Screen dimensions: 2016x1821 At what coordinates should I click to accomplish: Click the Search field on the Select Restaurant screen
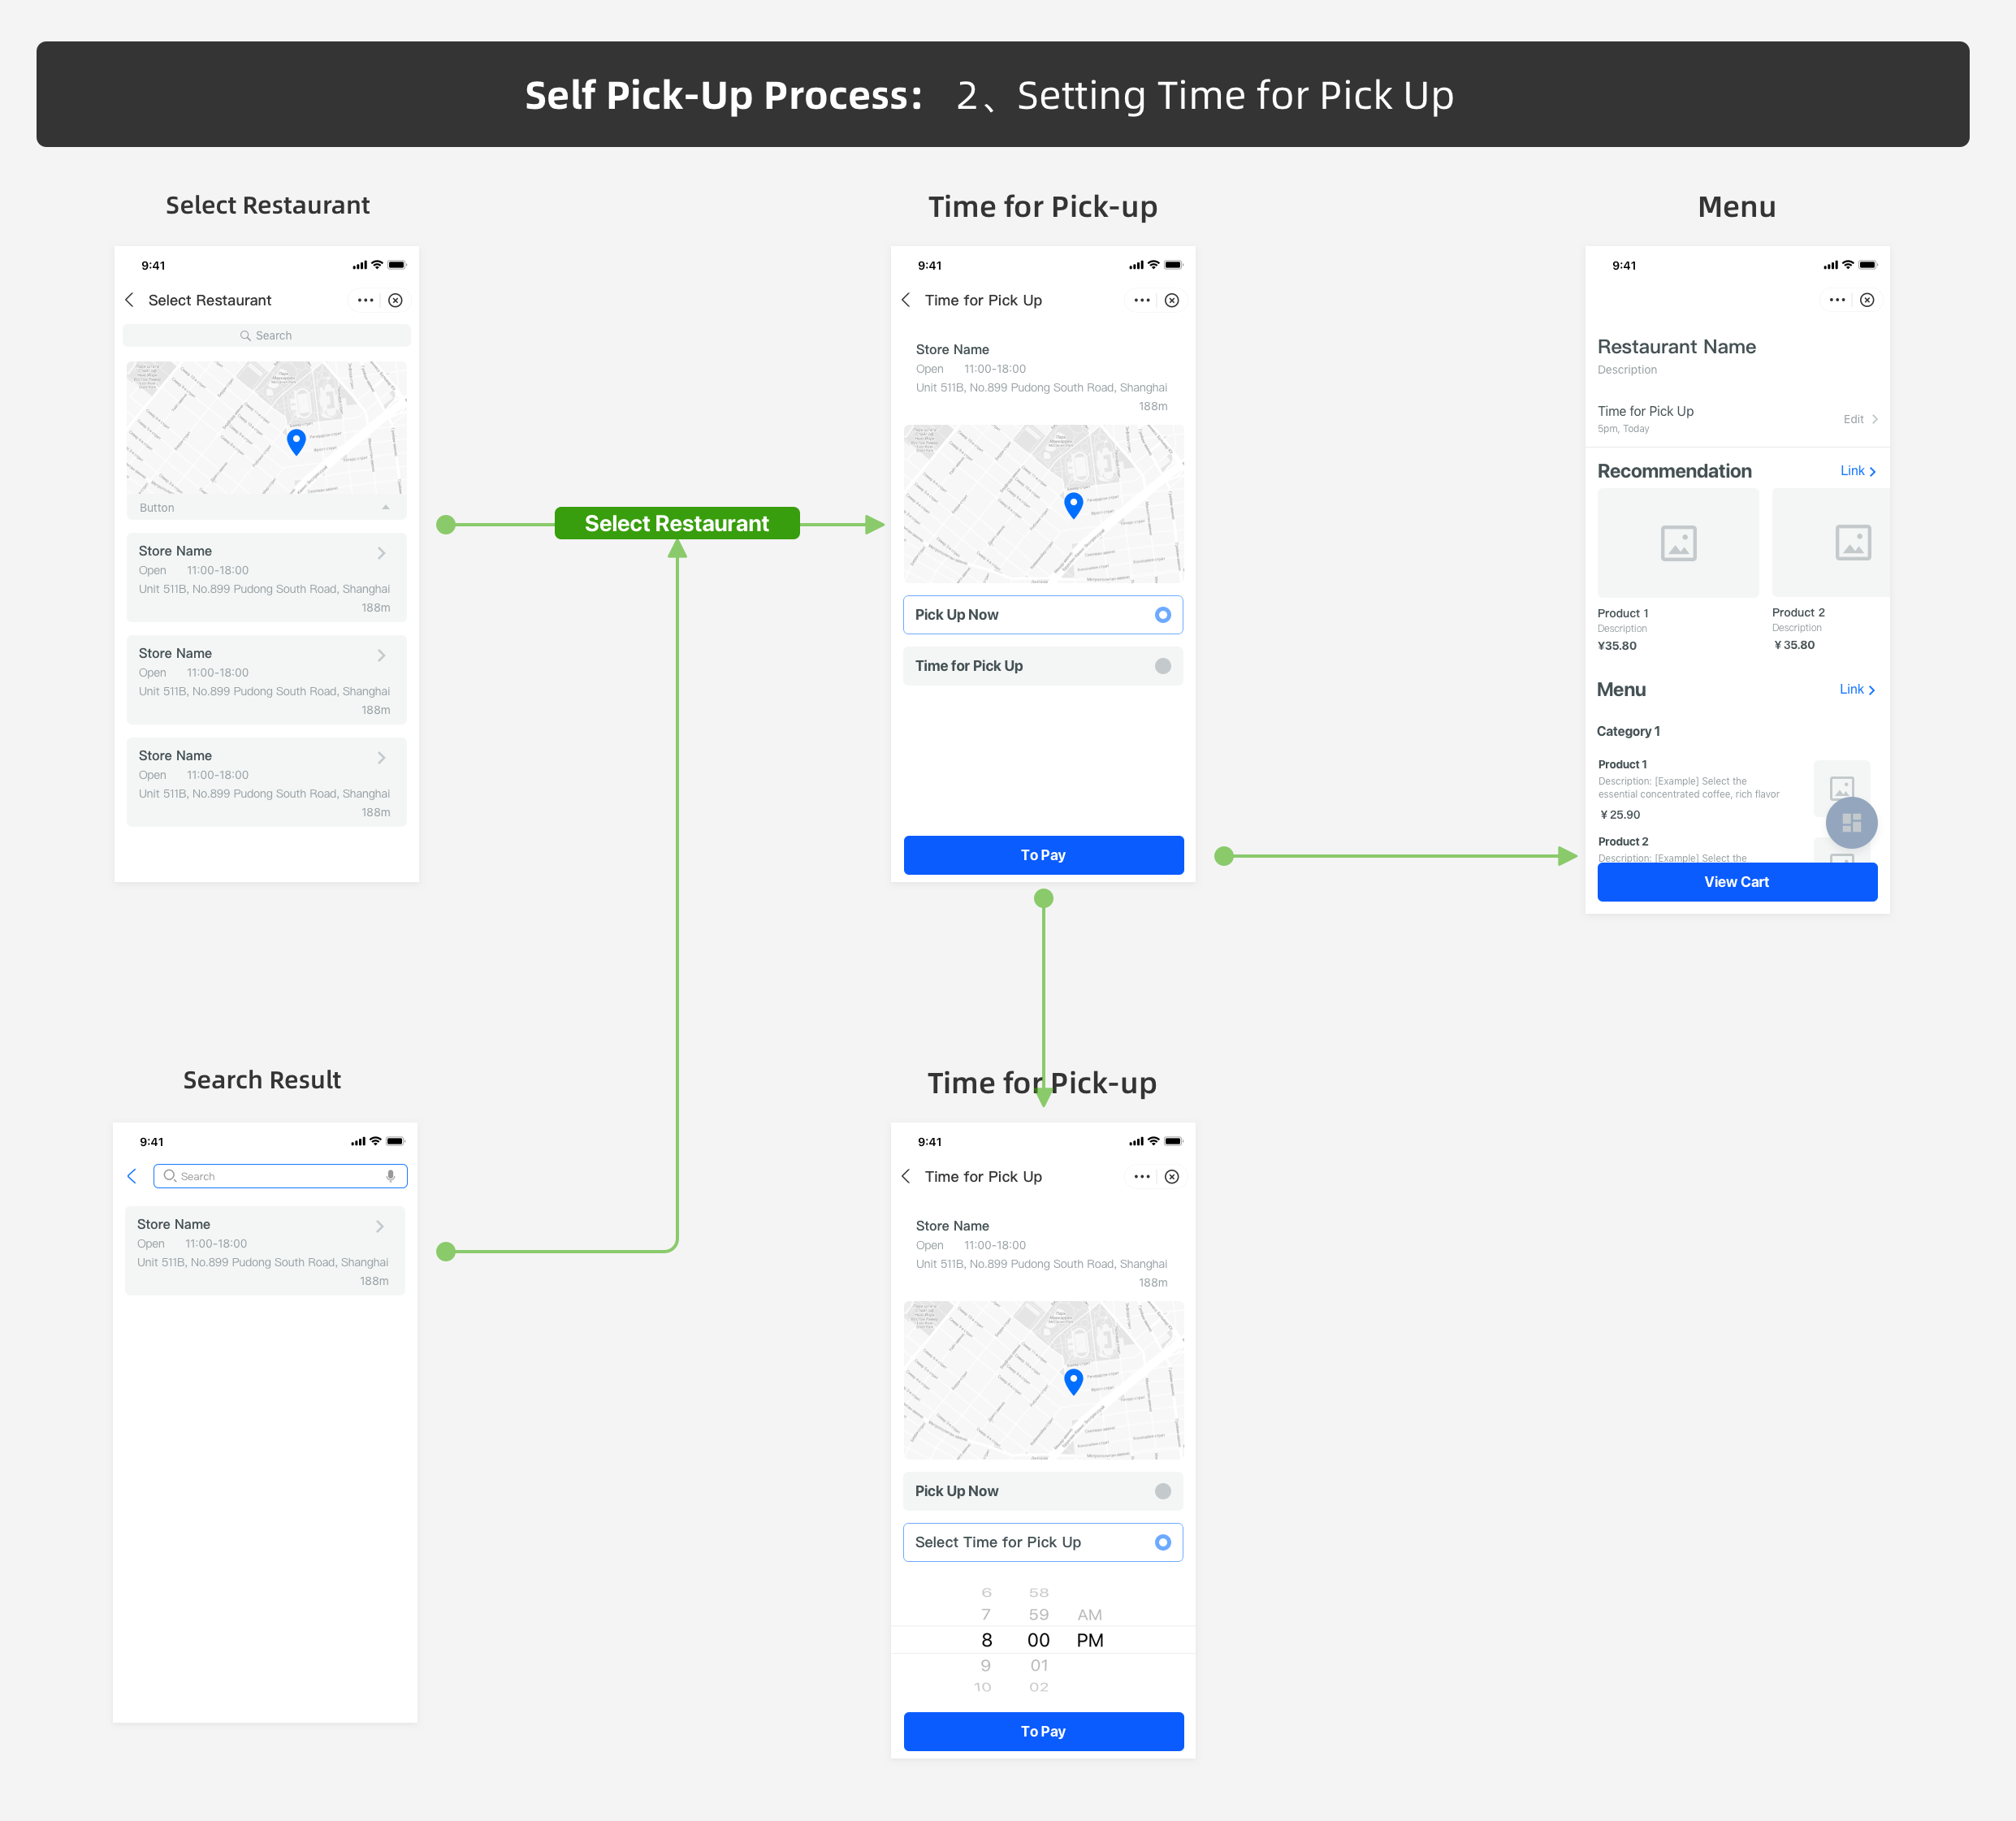(x=266, y=336)
